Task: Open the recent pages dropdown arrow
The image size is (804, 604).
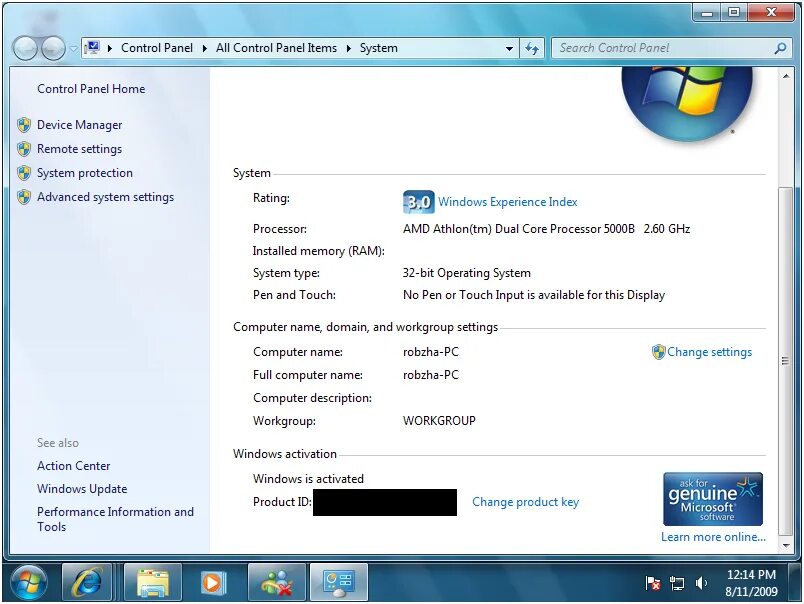Action: pyautogui.click(x=73, y=49)
